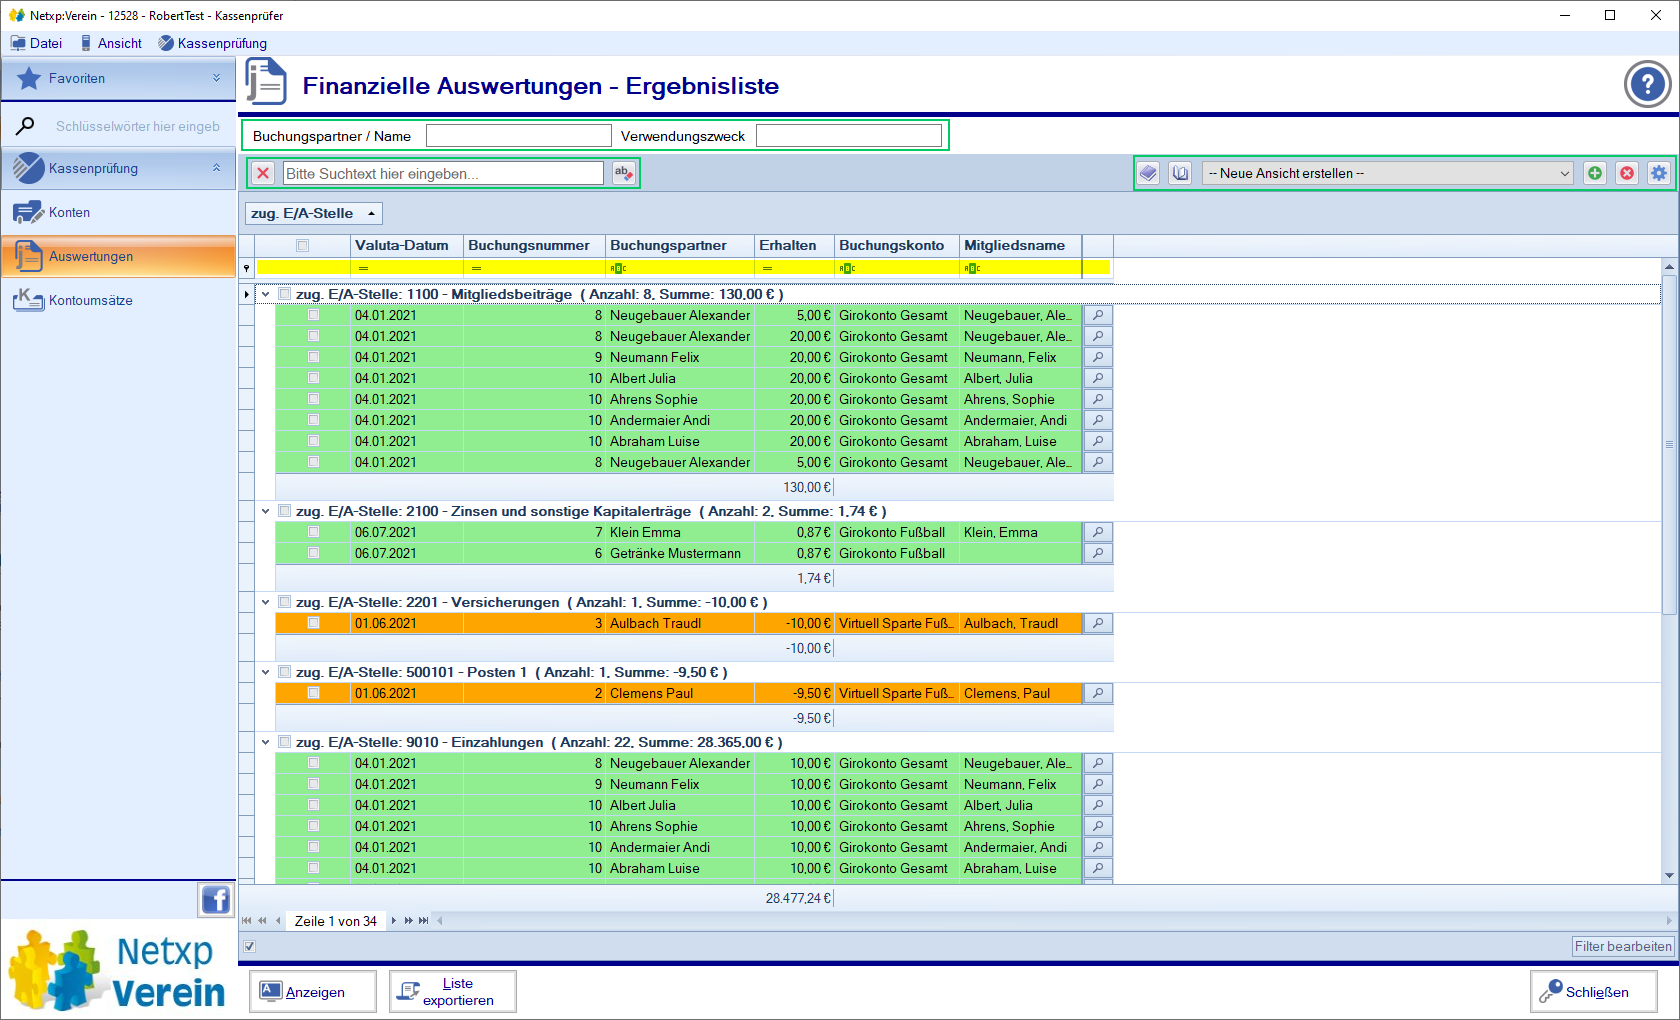Click the green plus add view icon

pos(1595,173)
